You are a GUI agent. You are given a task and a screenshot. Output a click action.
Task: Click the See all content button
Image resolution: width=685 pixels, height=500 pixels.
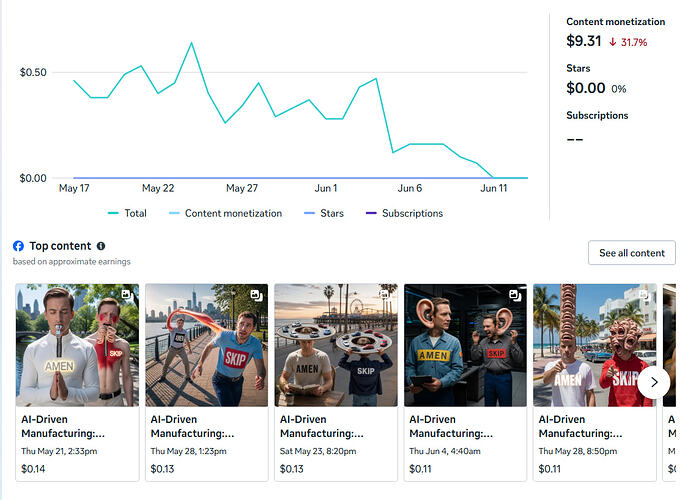click(x=632, y=253)
